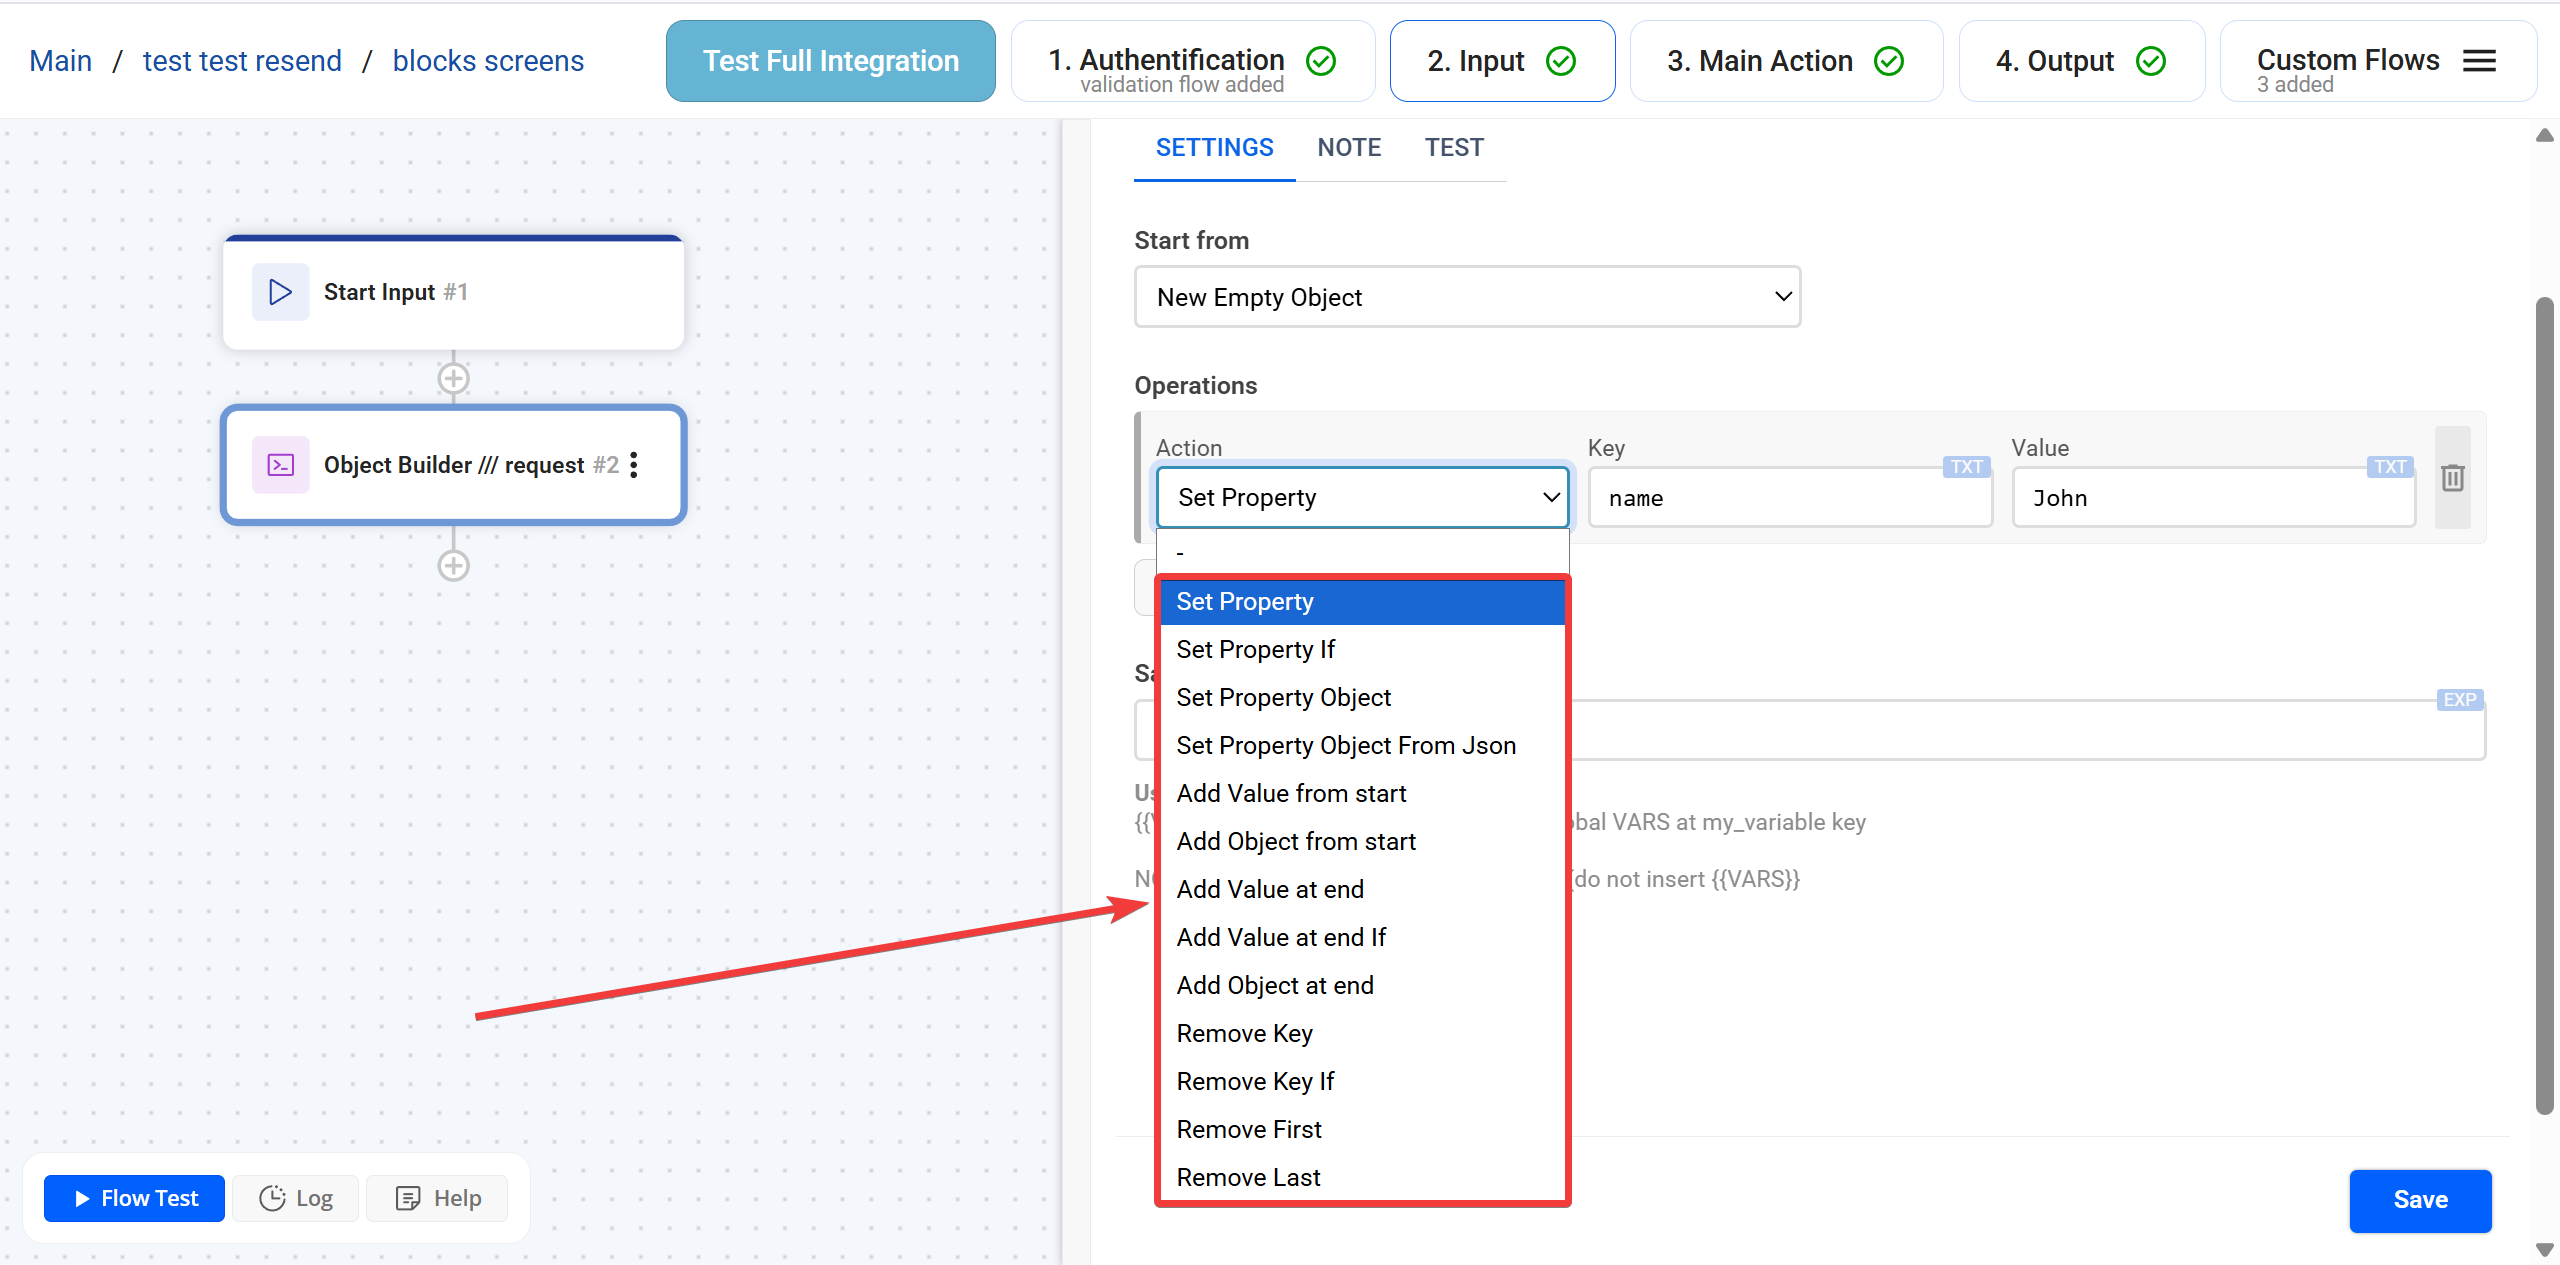Choose Remove Key If option

(x=1255, y=1081)
